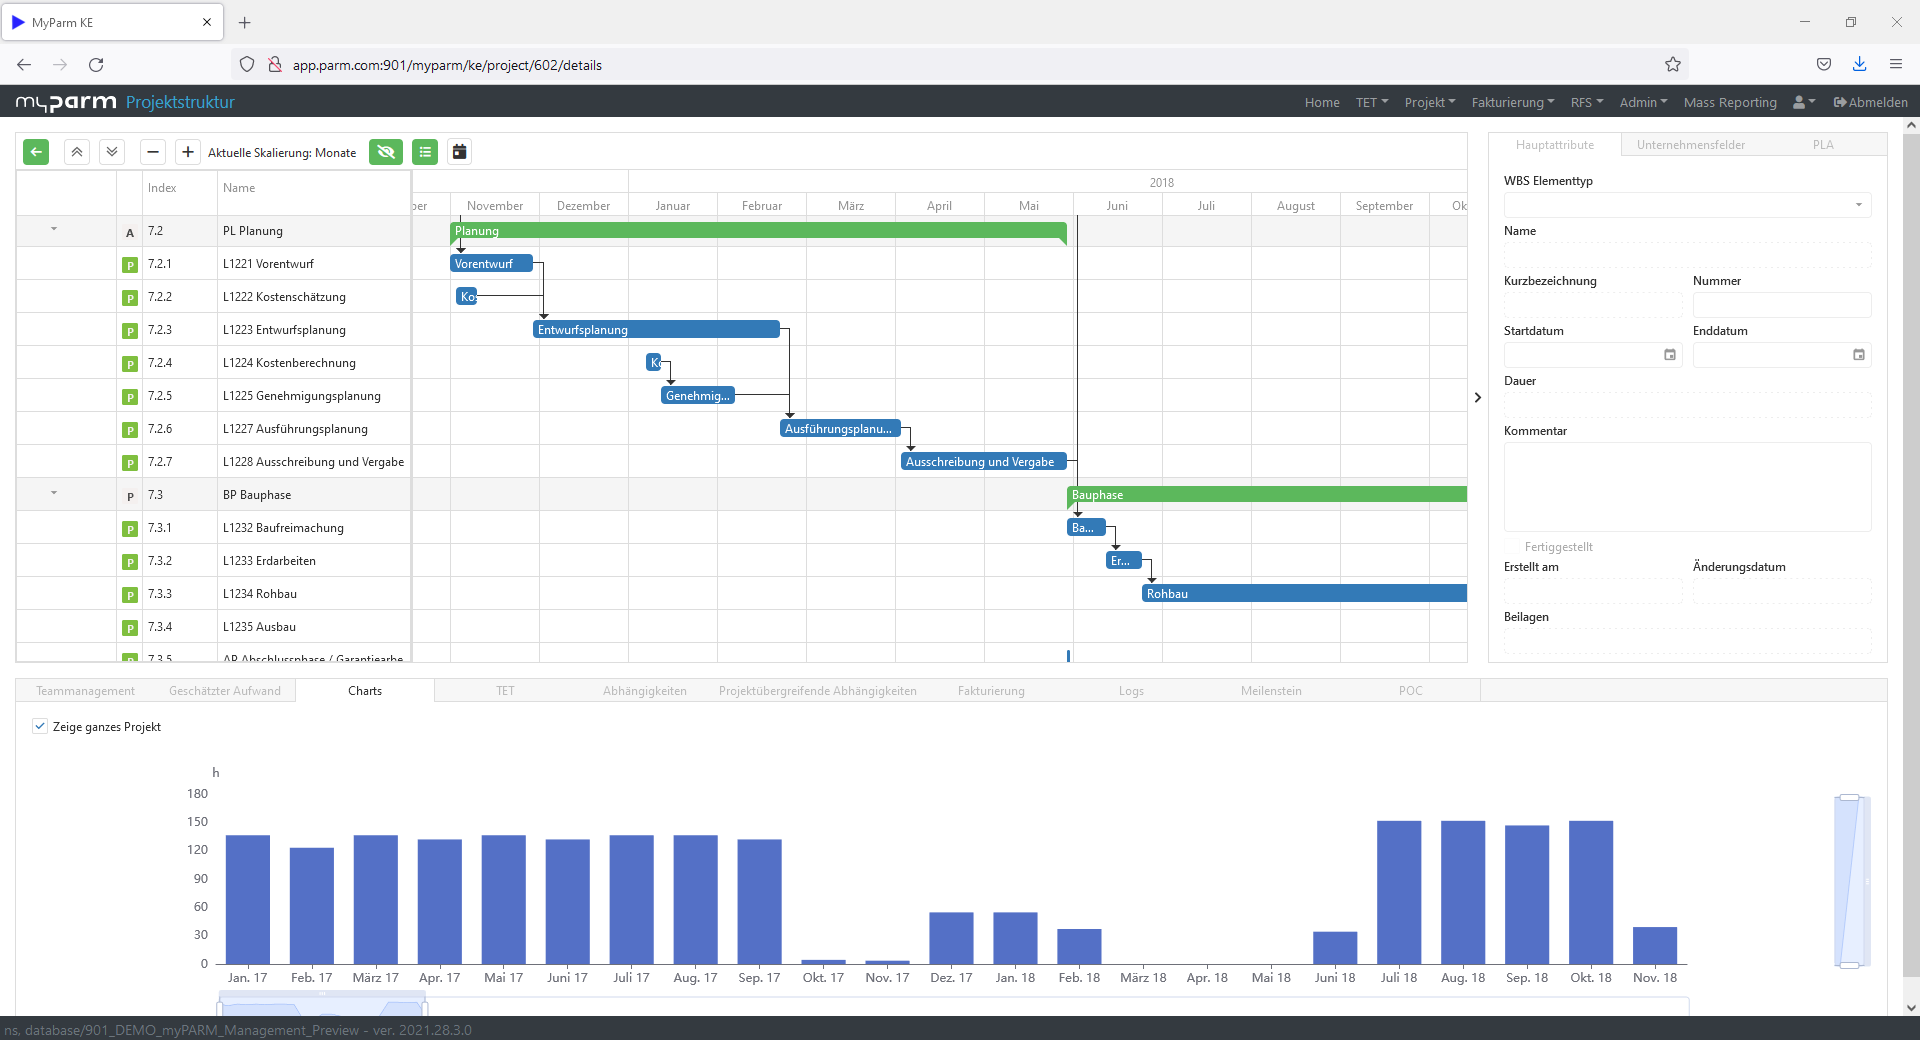
Task: Collapse the BP Bauphase row
Action: tap(53, 493)
